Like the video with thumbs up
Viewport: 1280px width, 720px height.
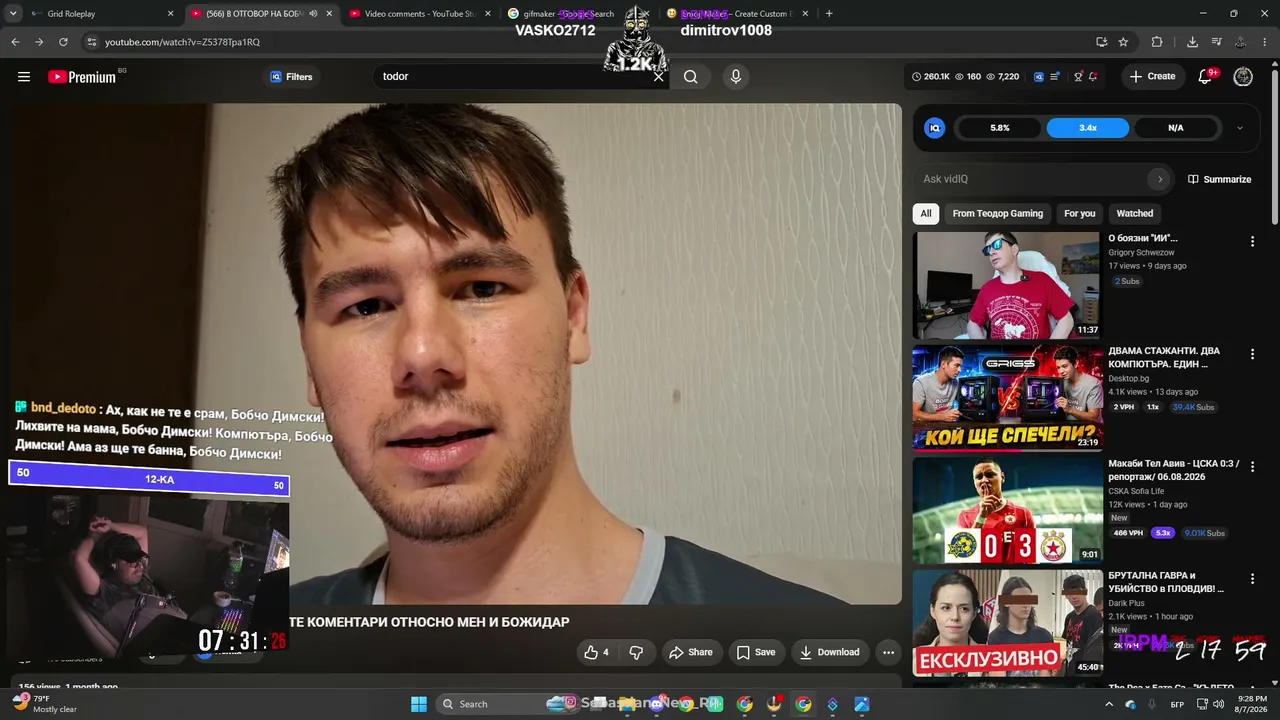pyautogui.click(x=596, y=652)
